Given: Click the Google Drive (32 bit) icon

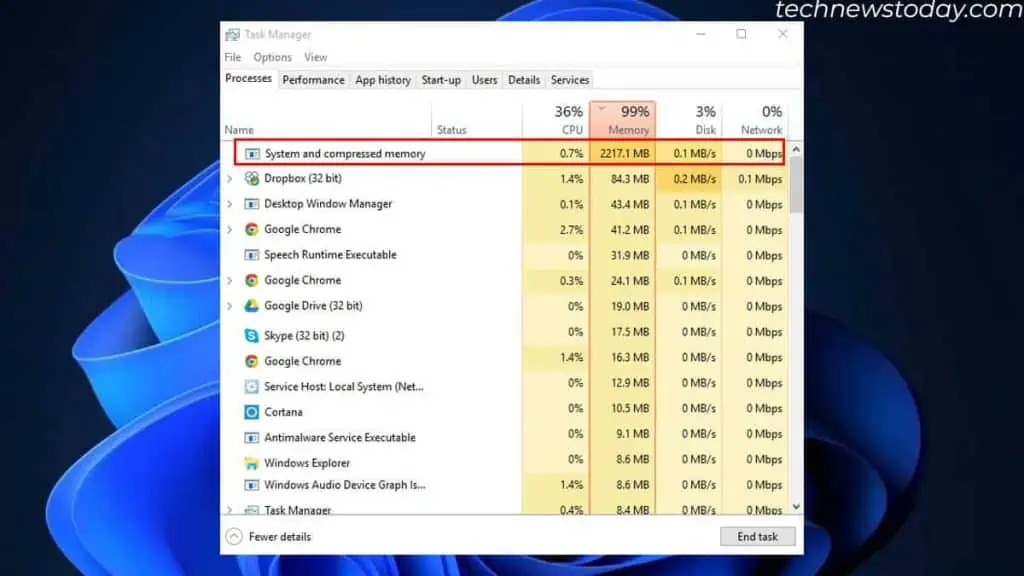Looking at the screenshot, I should pos(251,306).
